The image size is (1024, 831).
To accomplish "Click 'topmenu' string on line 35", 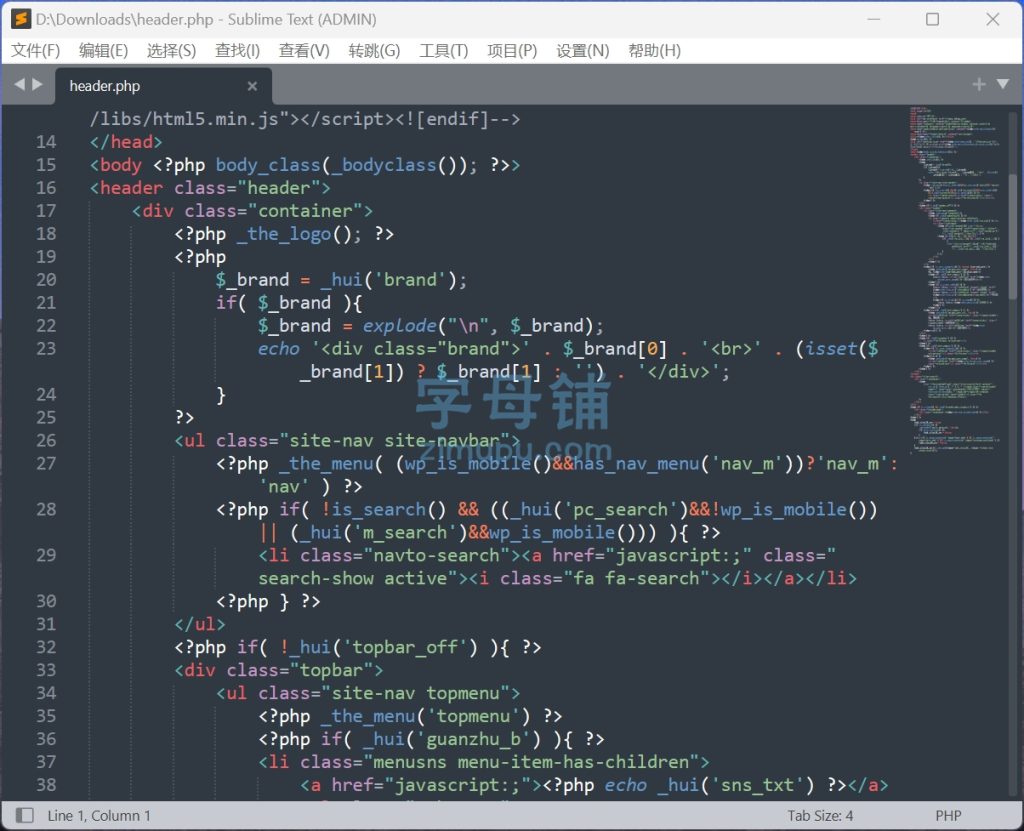I will pyautogui.click(x=473, y=716).
